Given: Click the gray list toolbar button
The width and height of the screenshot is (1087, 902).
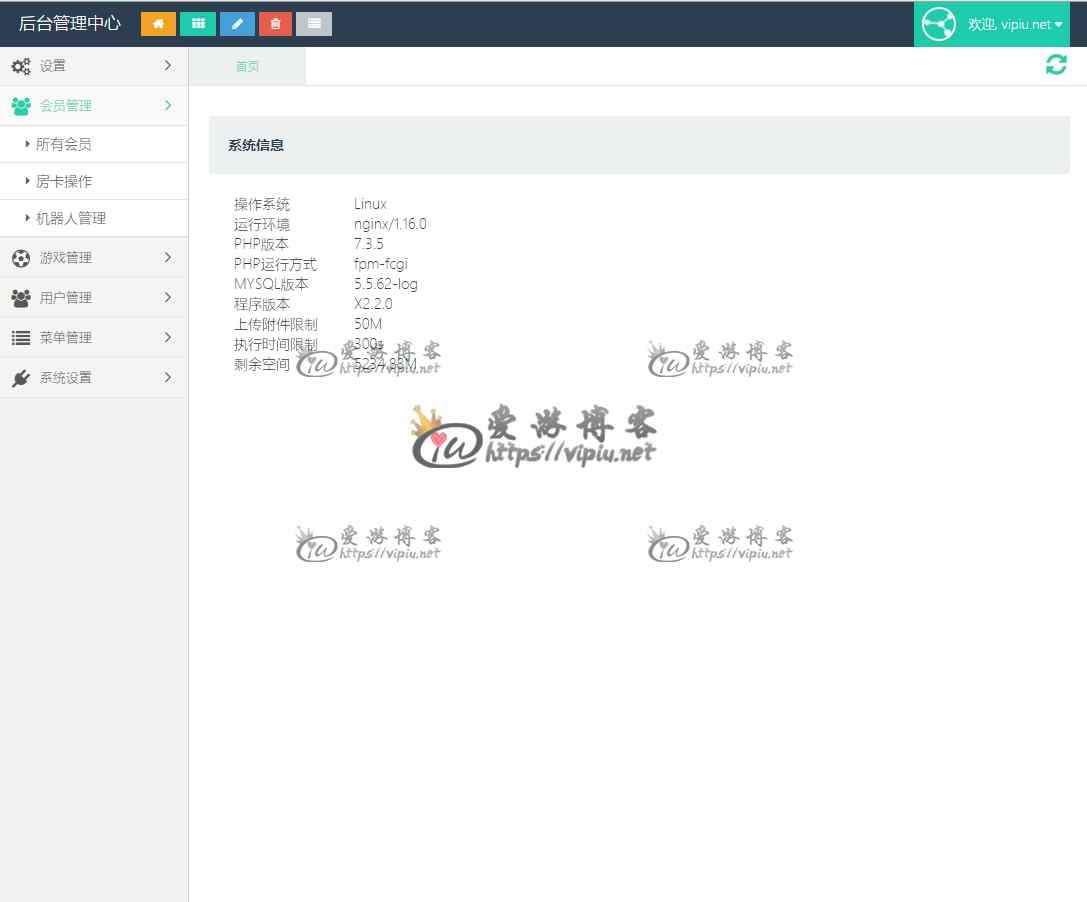Looking at the screenshot, I should 314,24.
